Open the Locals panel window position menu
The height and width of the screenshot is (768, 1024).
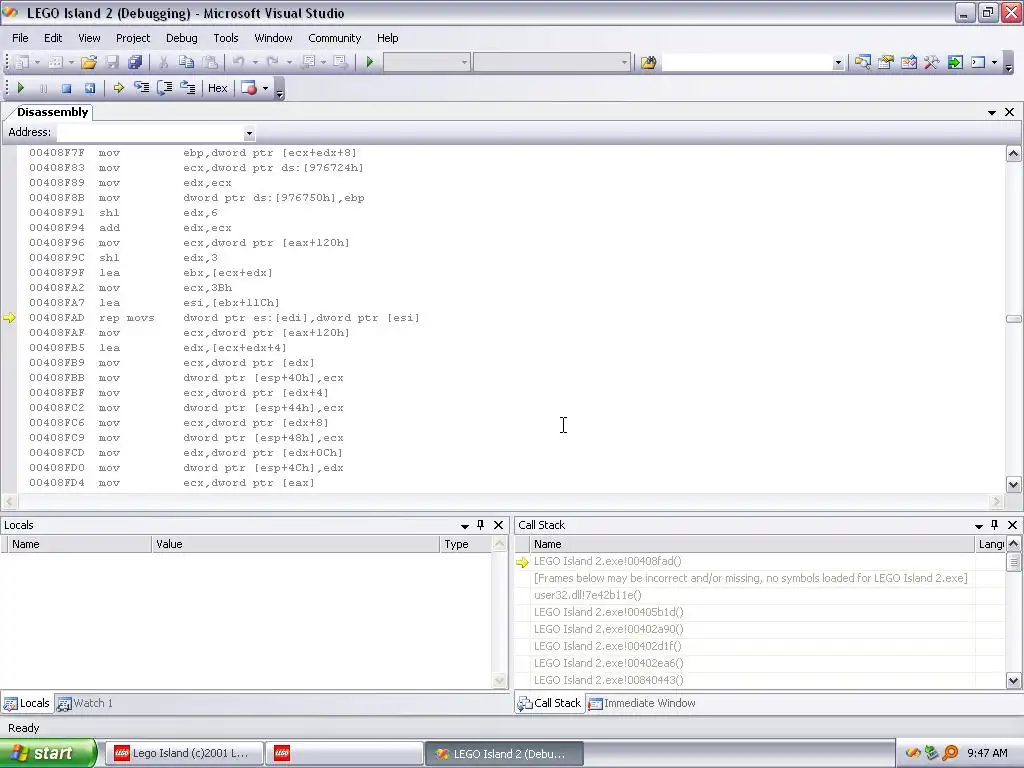tap(465, 525)
